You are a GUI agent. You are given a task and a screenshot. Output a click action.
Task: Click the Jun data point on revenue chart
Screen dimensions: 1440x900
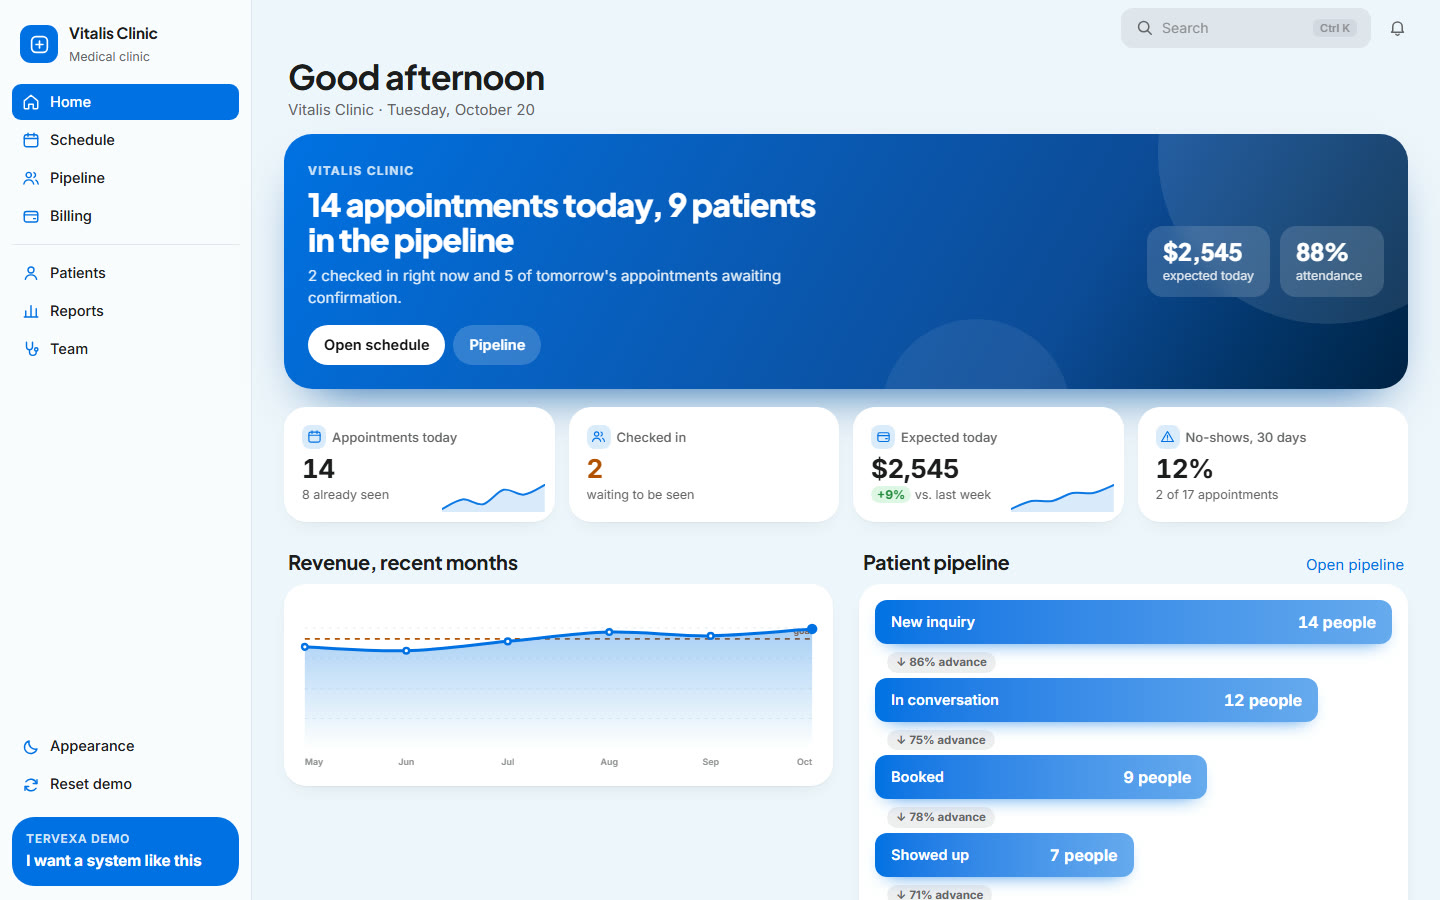click(406, 651)
